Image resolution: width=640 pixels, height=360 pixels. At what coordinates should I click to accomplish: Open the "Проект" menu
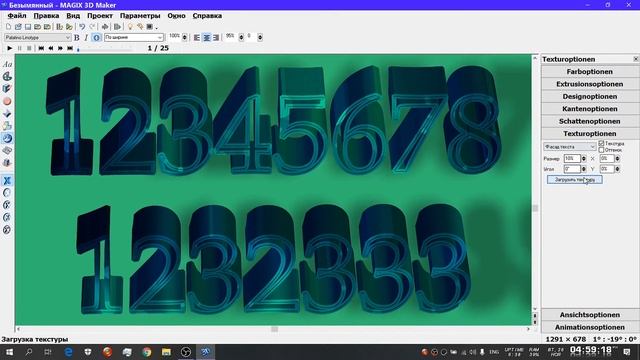pos(100,16)
